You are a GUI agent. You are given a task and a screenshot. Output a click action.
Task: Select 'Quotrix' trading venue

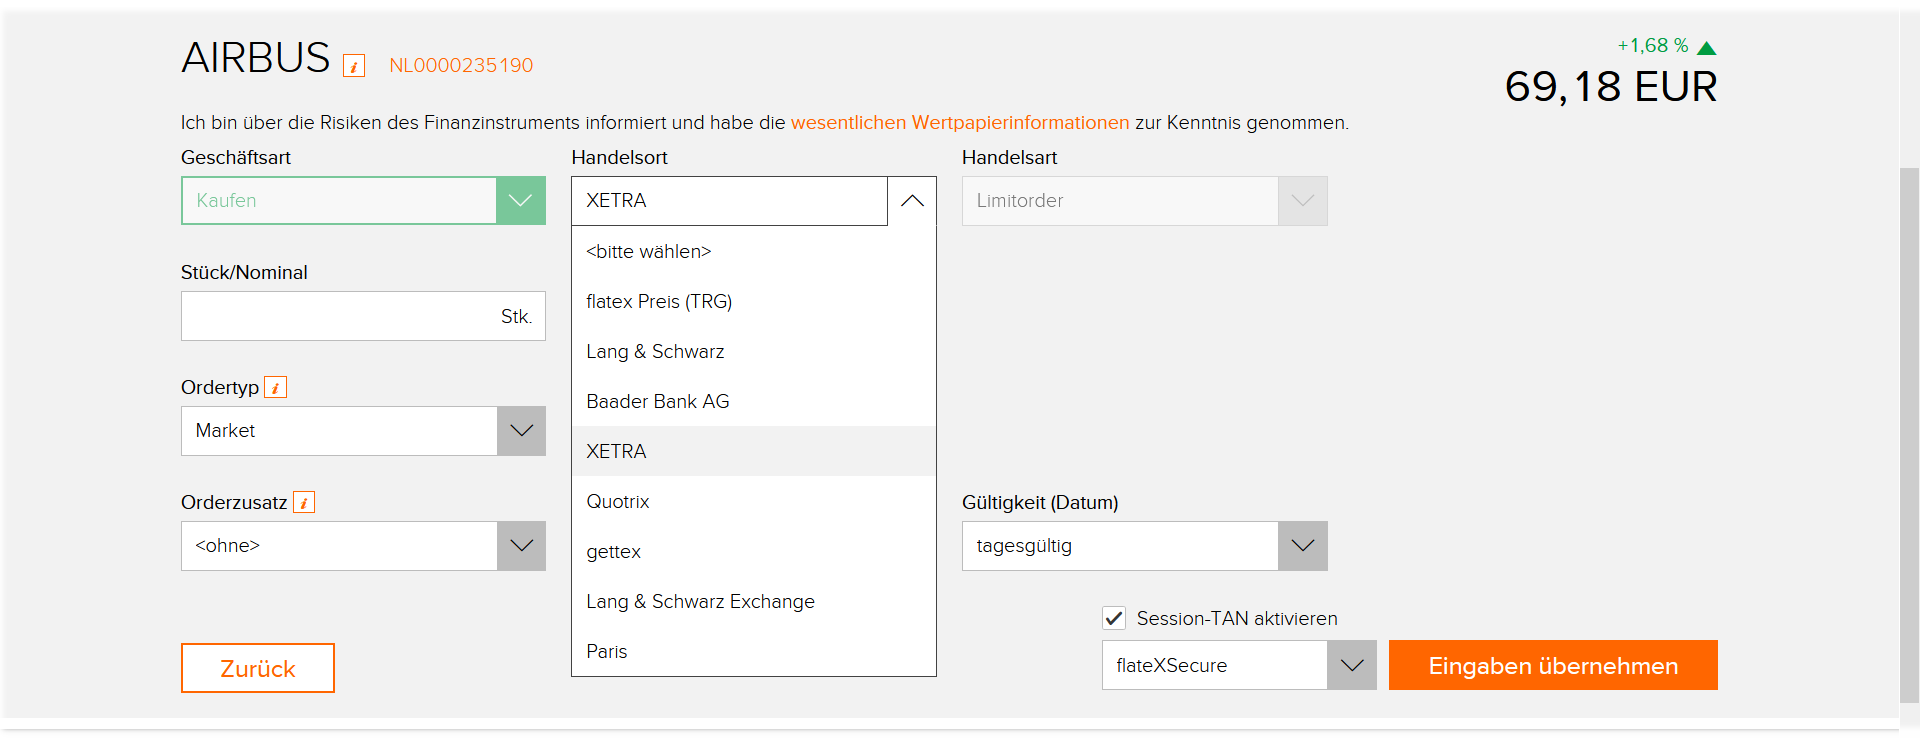click(x=754, y=501)
